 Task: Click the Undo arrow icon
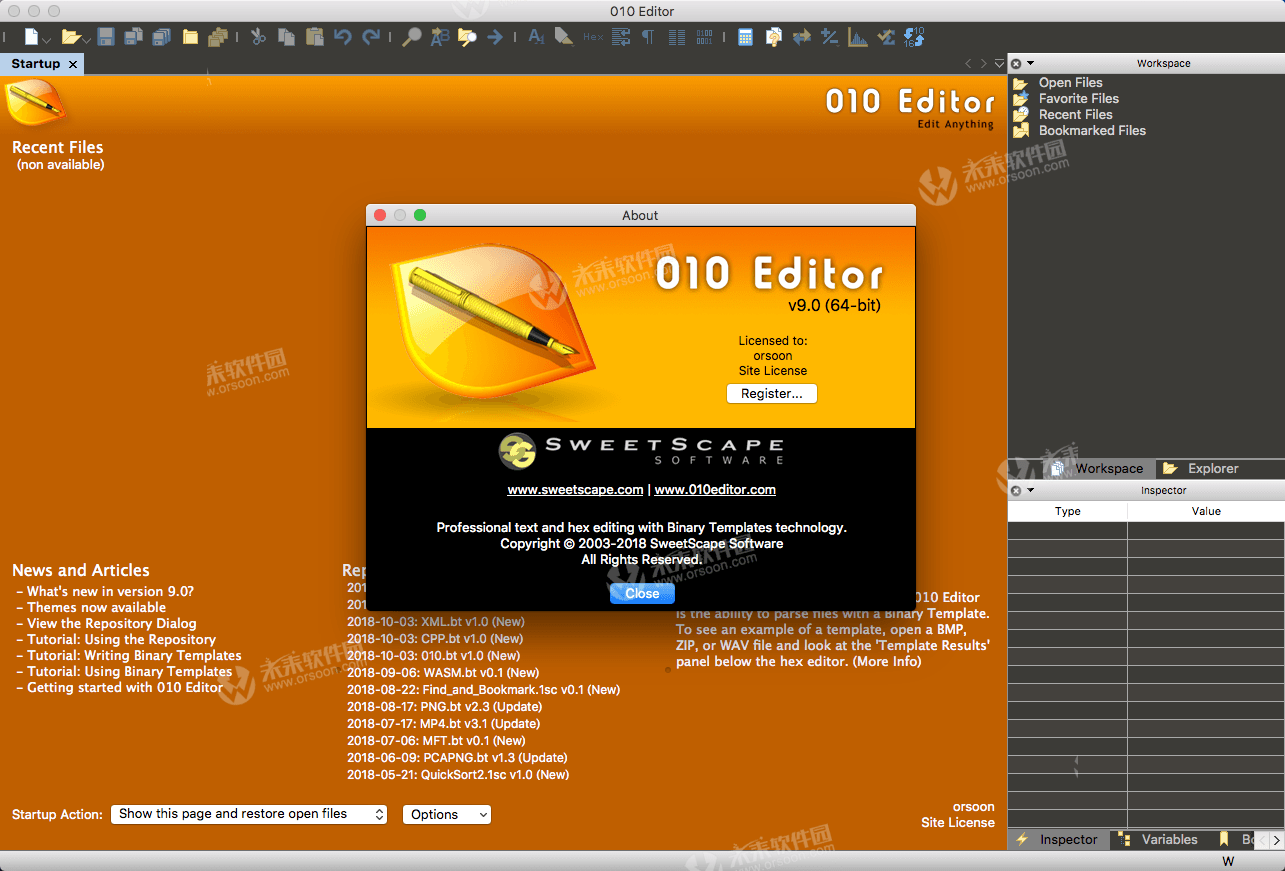343,37
